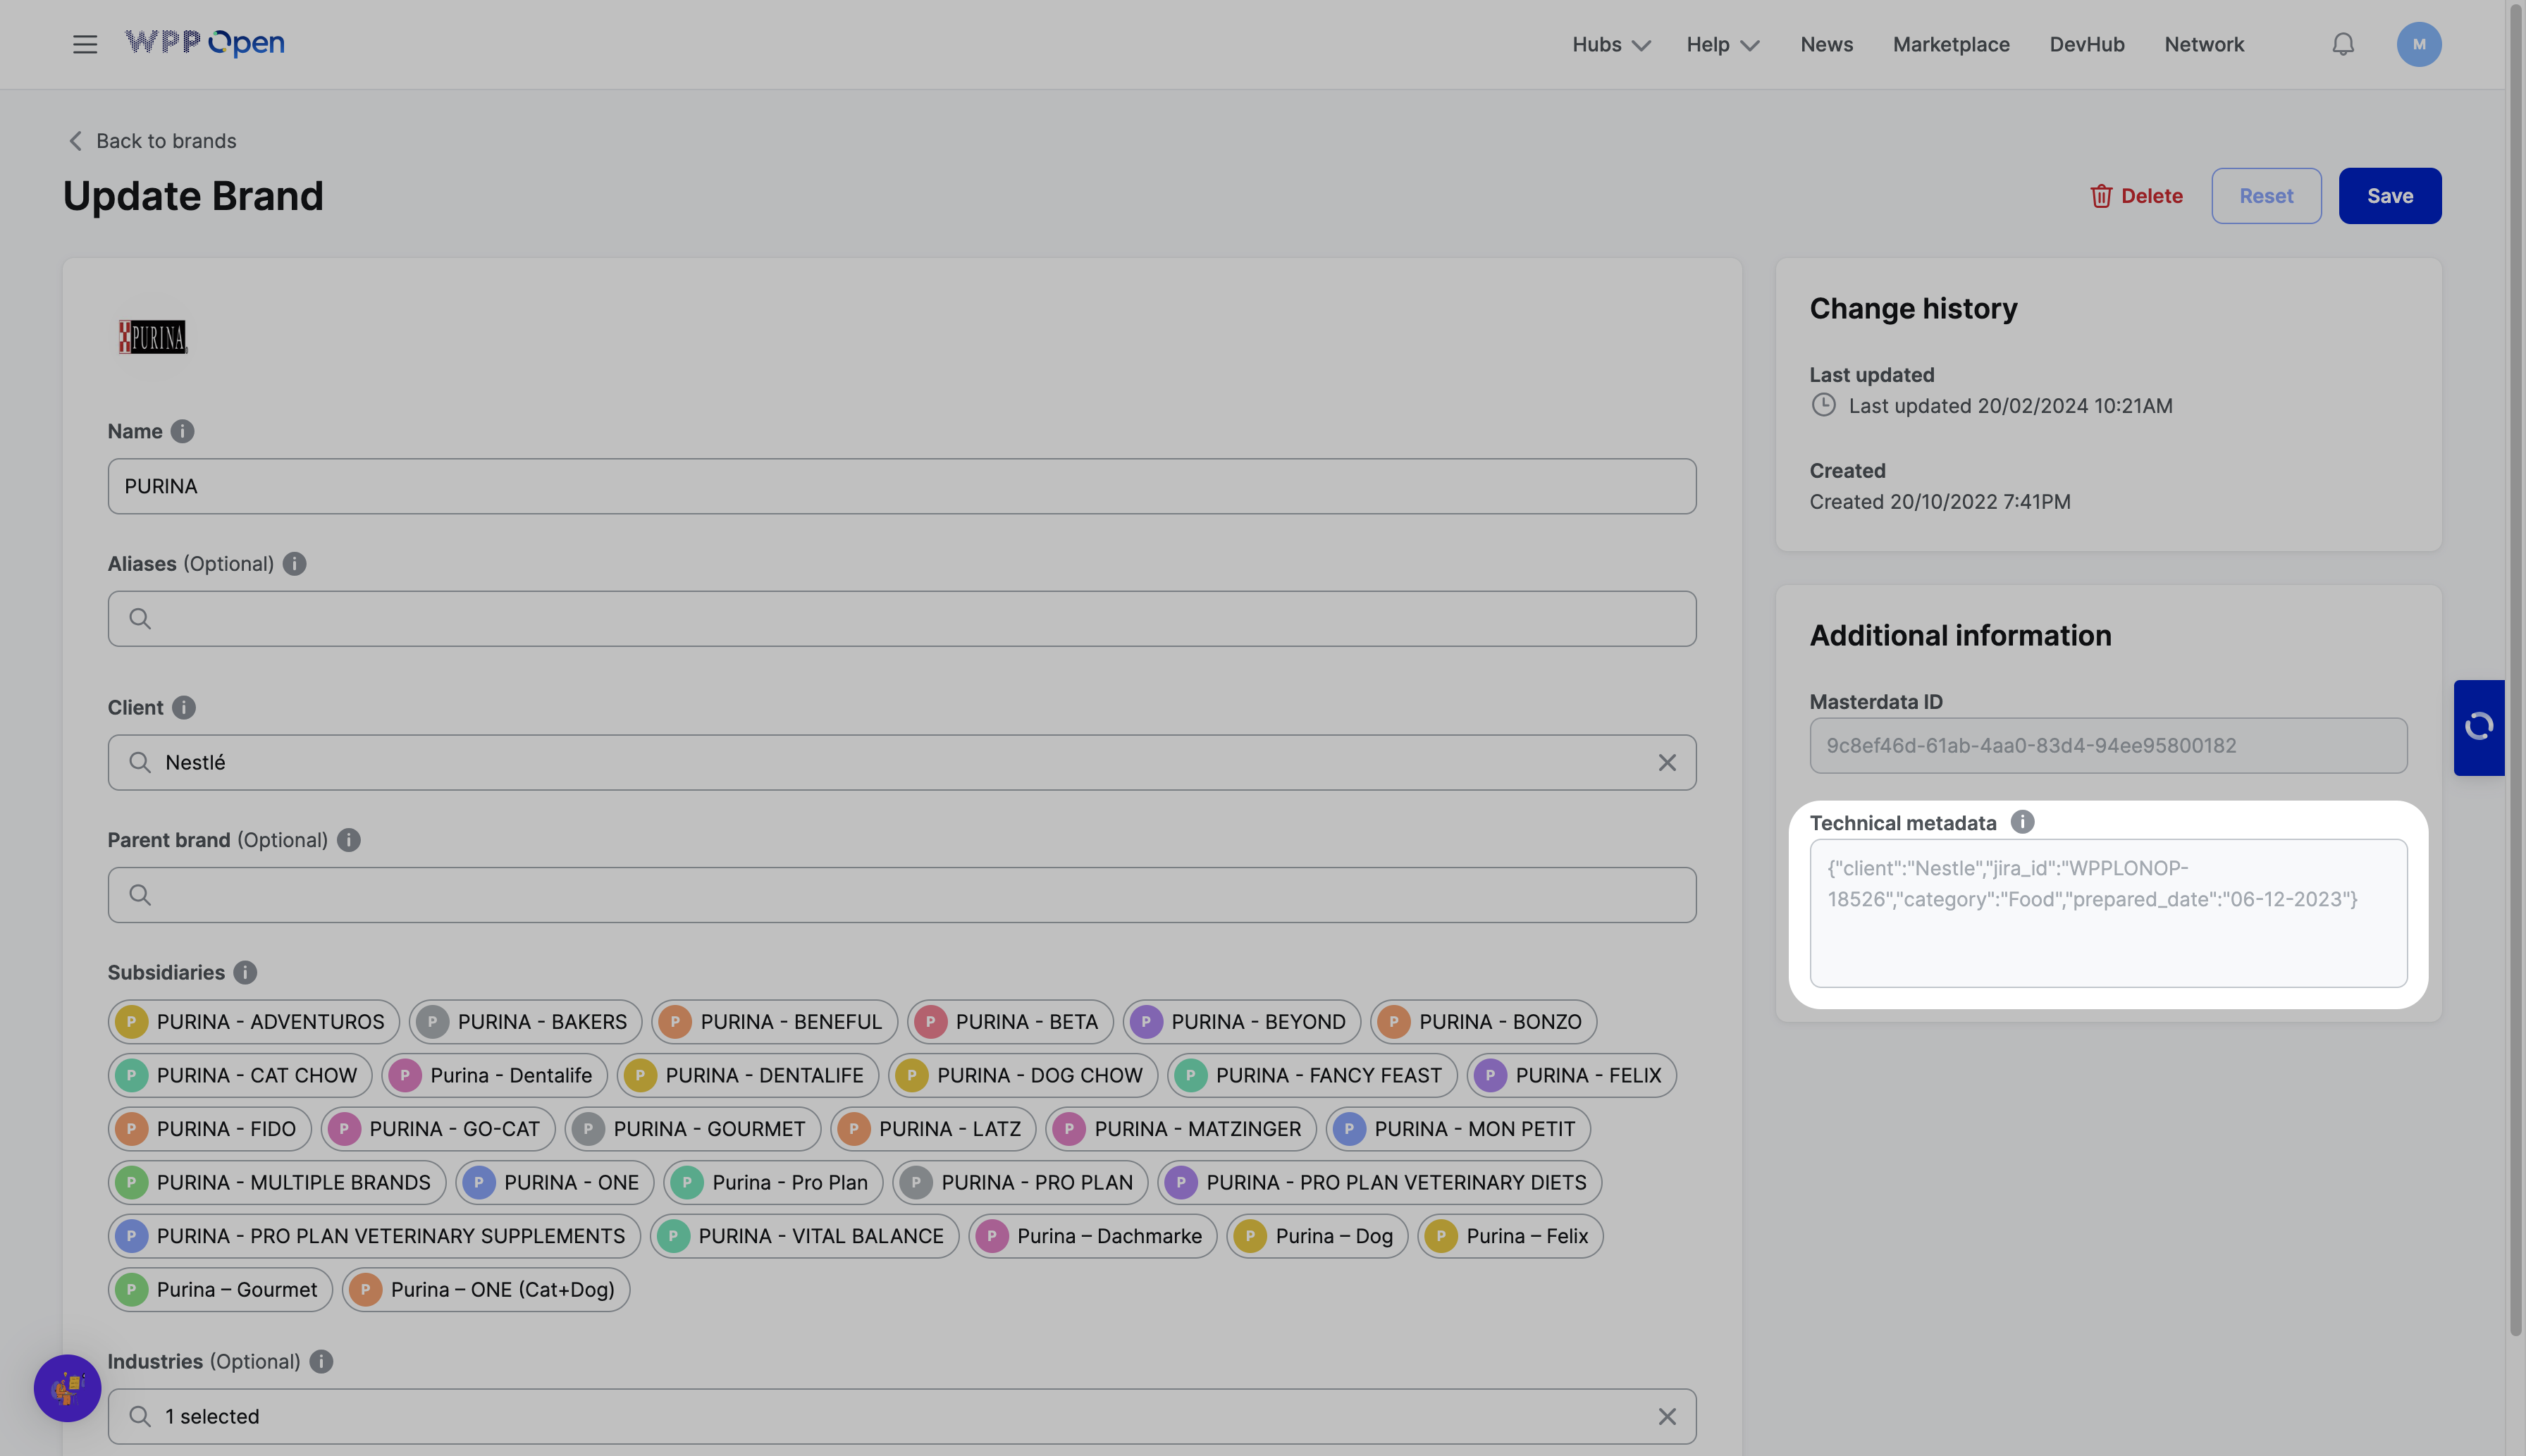Screen dimensions: 2526x1456
Task: Click the info icon next to Parent brand
Action: 348,840
